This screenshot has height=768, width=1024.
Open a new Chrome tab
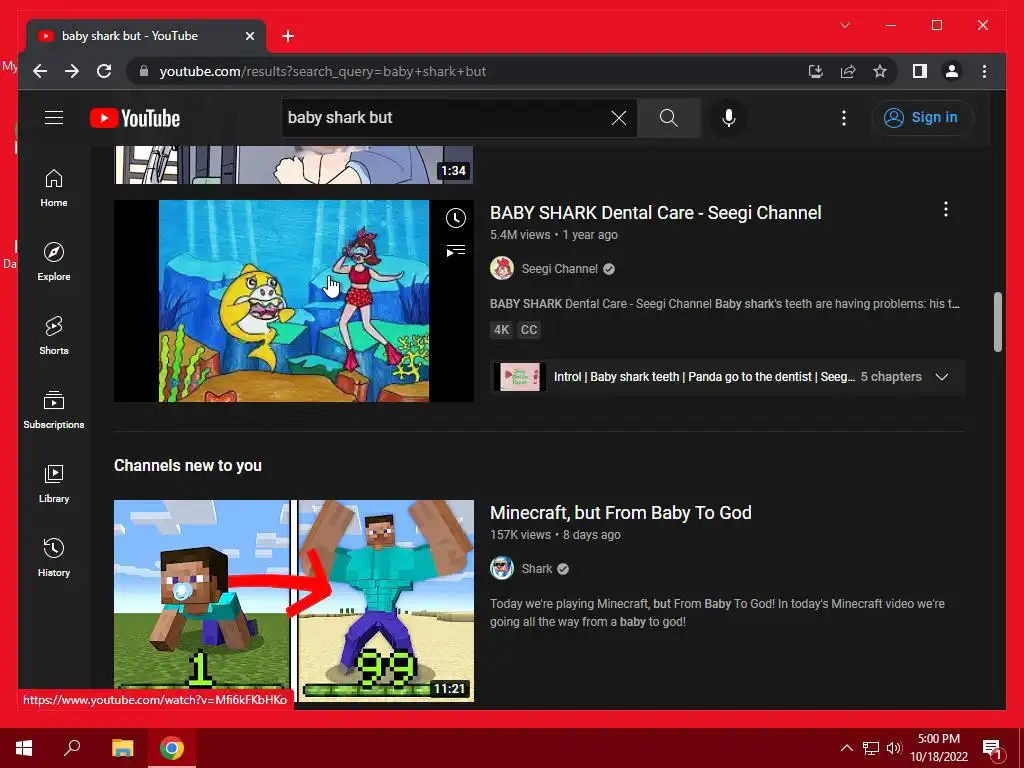point(288,37)
